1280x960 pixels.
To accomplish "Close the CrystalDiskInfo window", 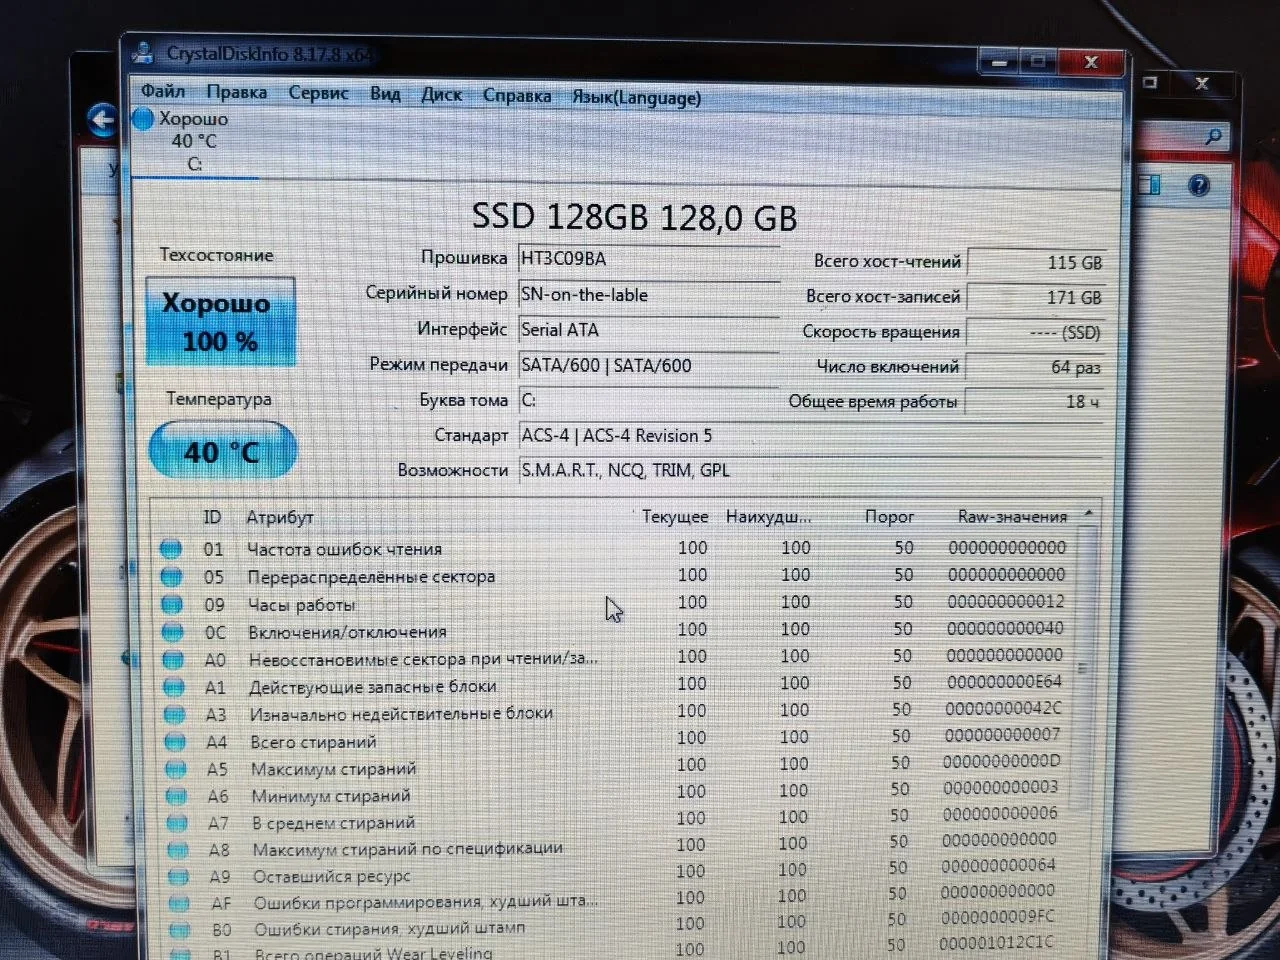I will pos(1090,62).
